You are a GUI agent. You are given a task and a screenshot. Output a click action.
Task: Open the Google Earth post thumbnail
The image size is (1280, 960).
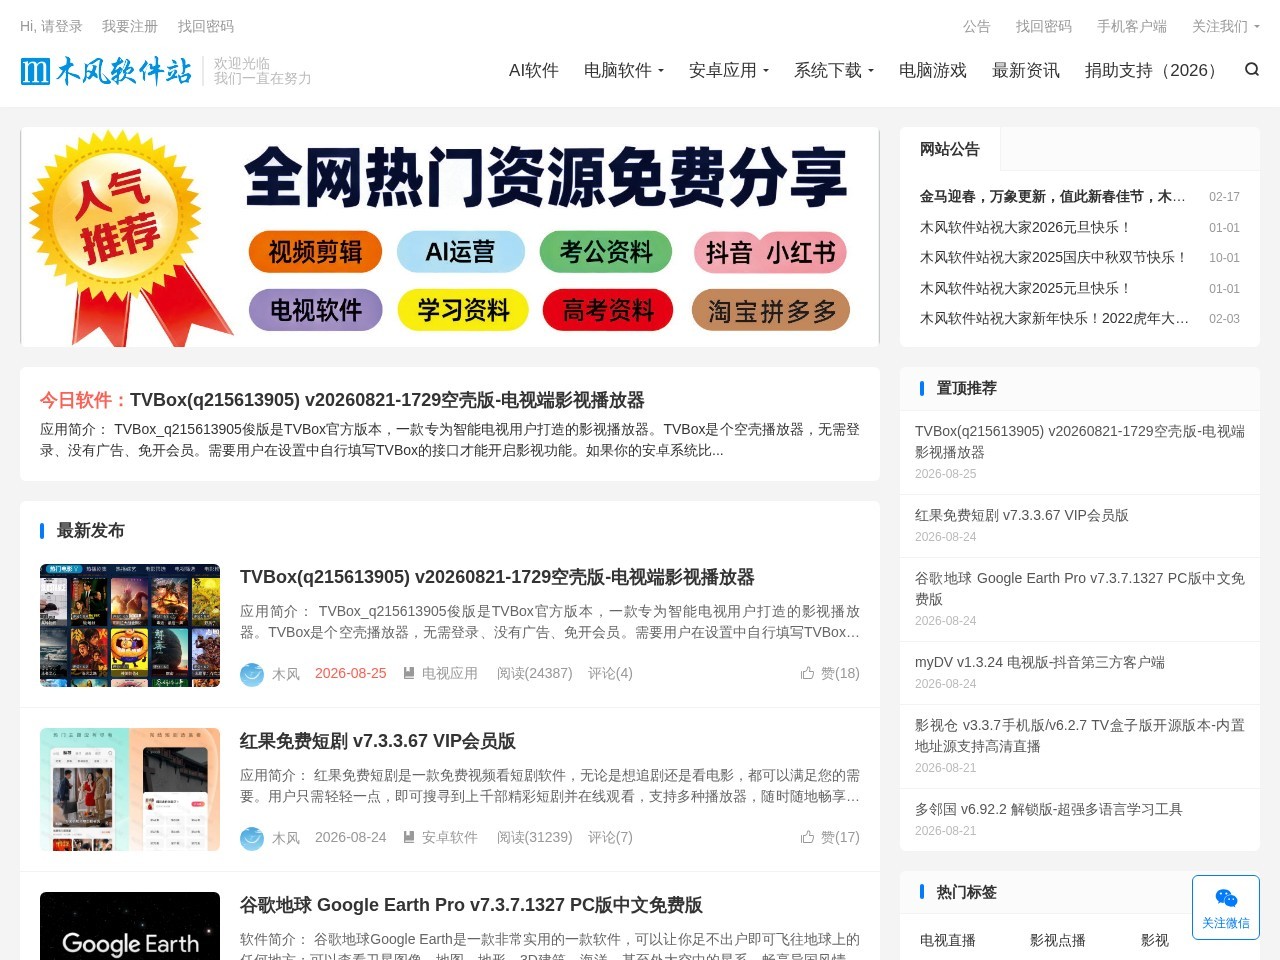[130, 926]
